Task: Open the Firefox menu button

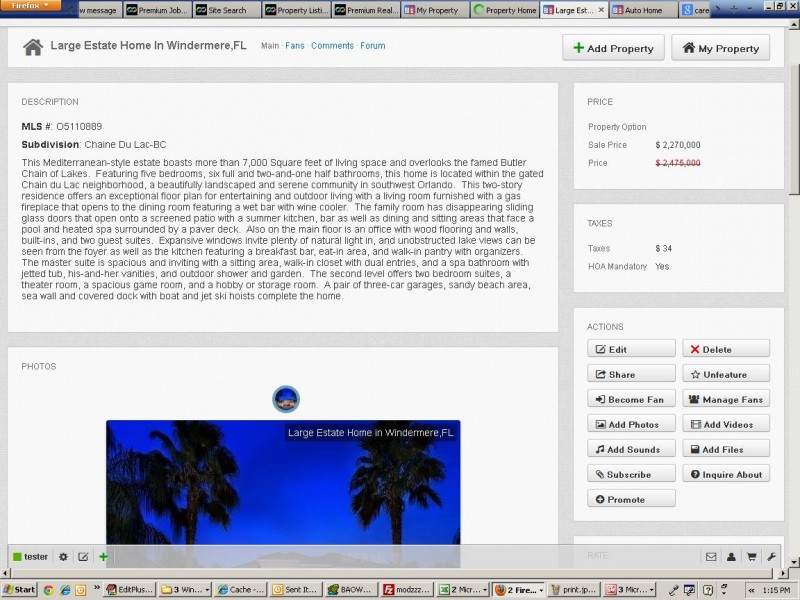Action: coord(31,6)
